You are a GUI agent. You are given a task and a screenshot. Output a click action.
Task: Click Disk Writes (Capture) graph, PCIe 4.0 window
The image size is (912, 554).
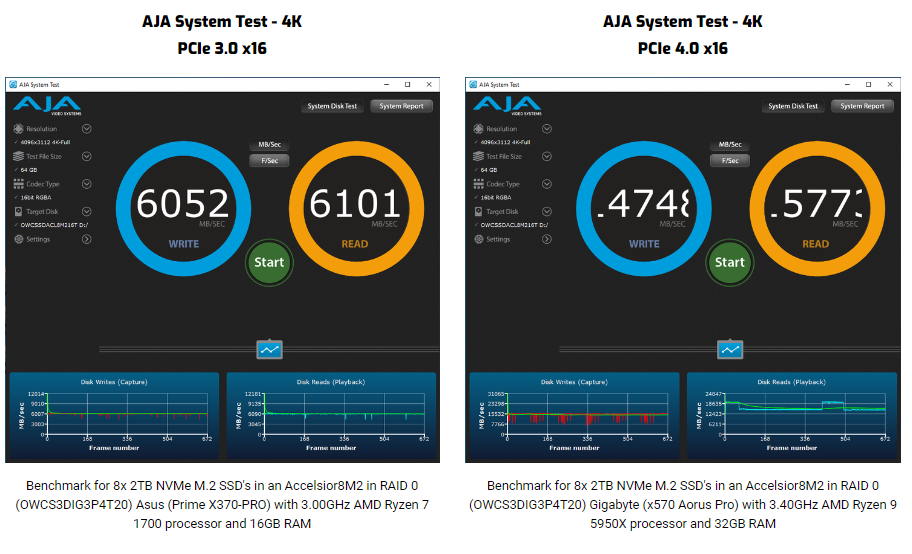click(574, 416)
